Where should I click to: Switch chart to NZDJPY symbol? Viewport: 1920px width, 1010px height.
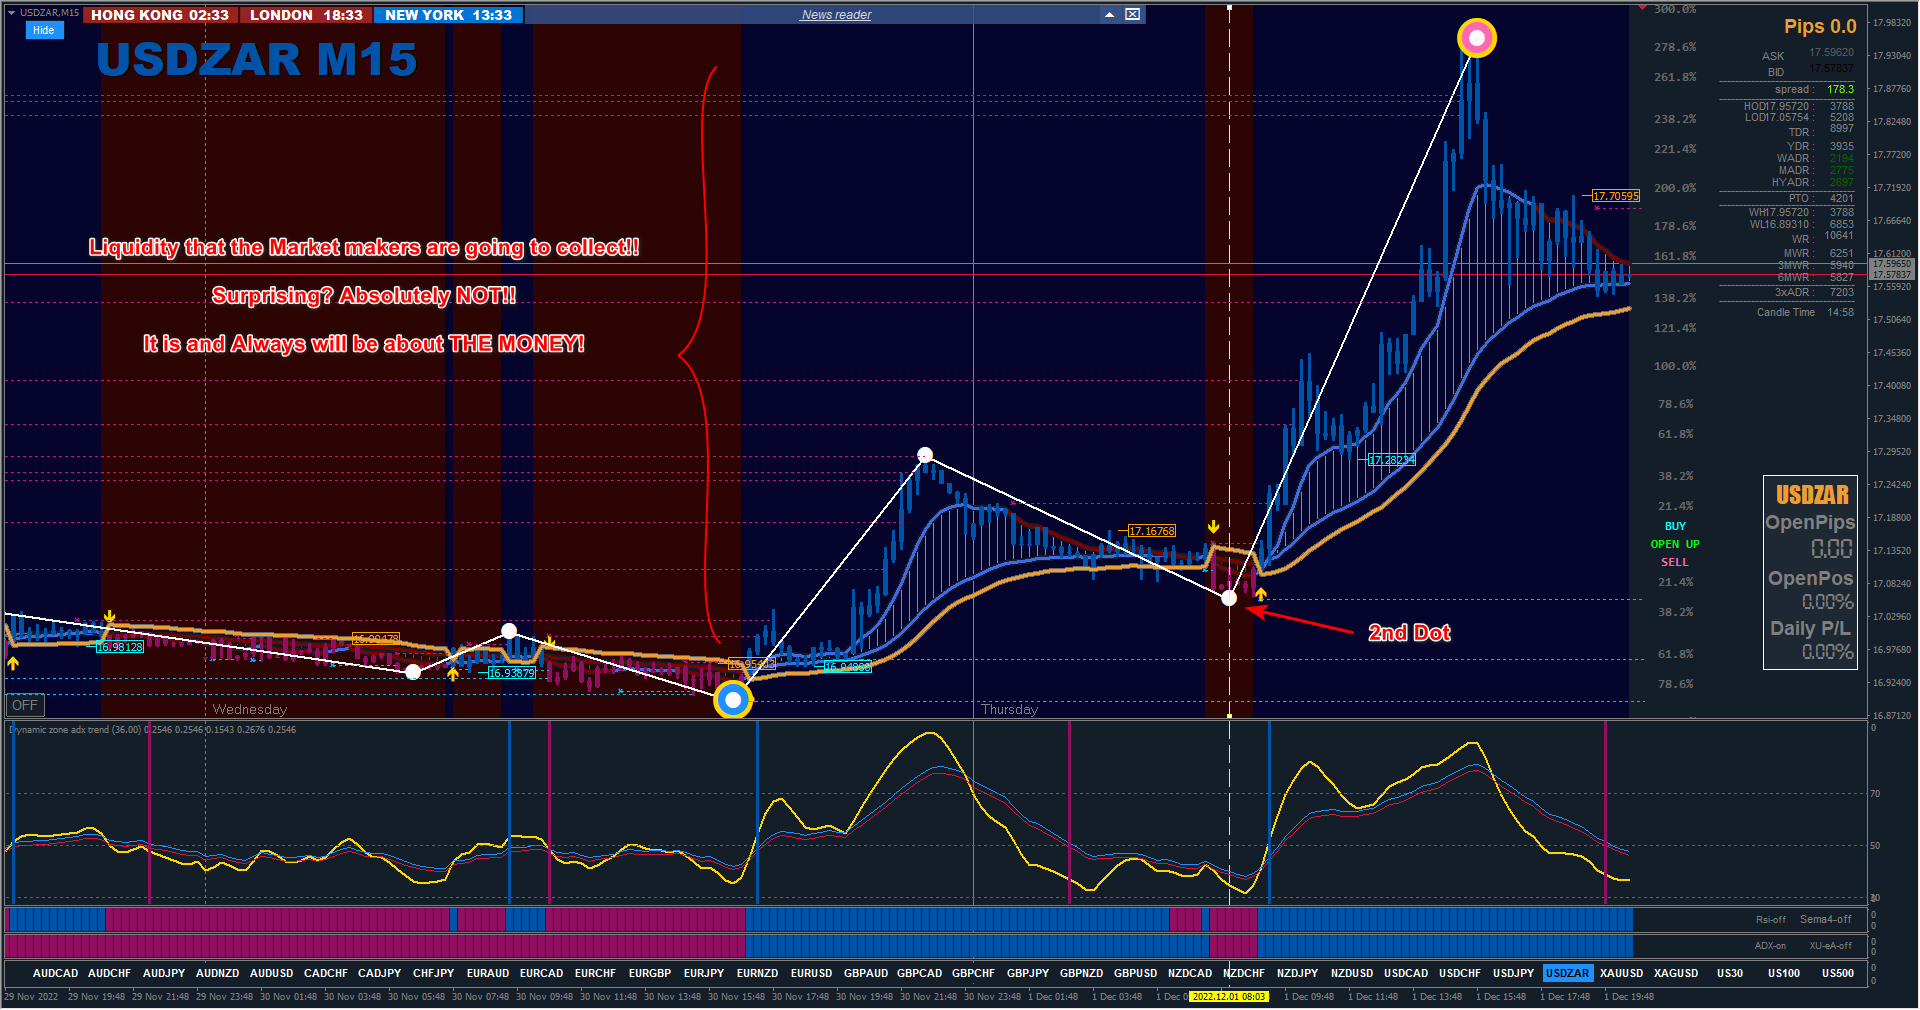tap(1297, 973)
